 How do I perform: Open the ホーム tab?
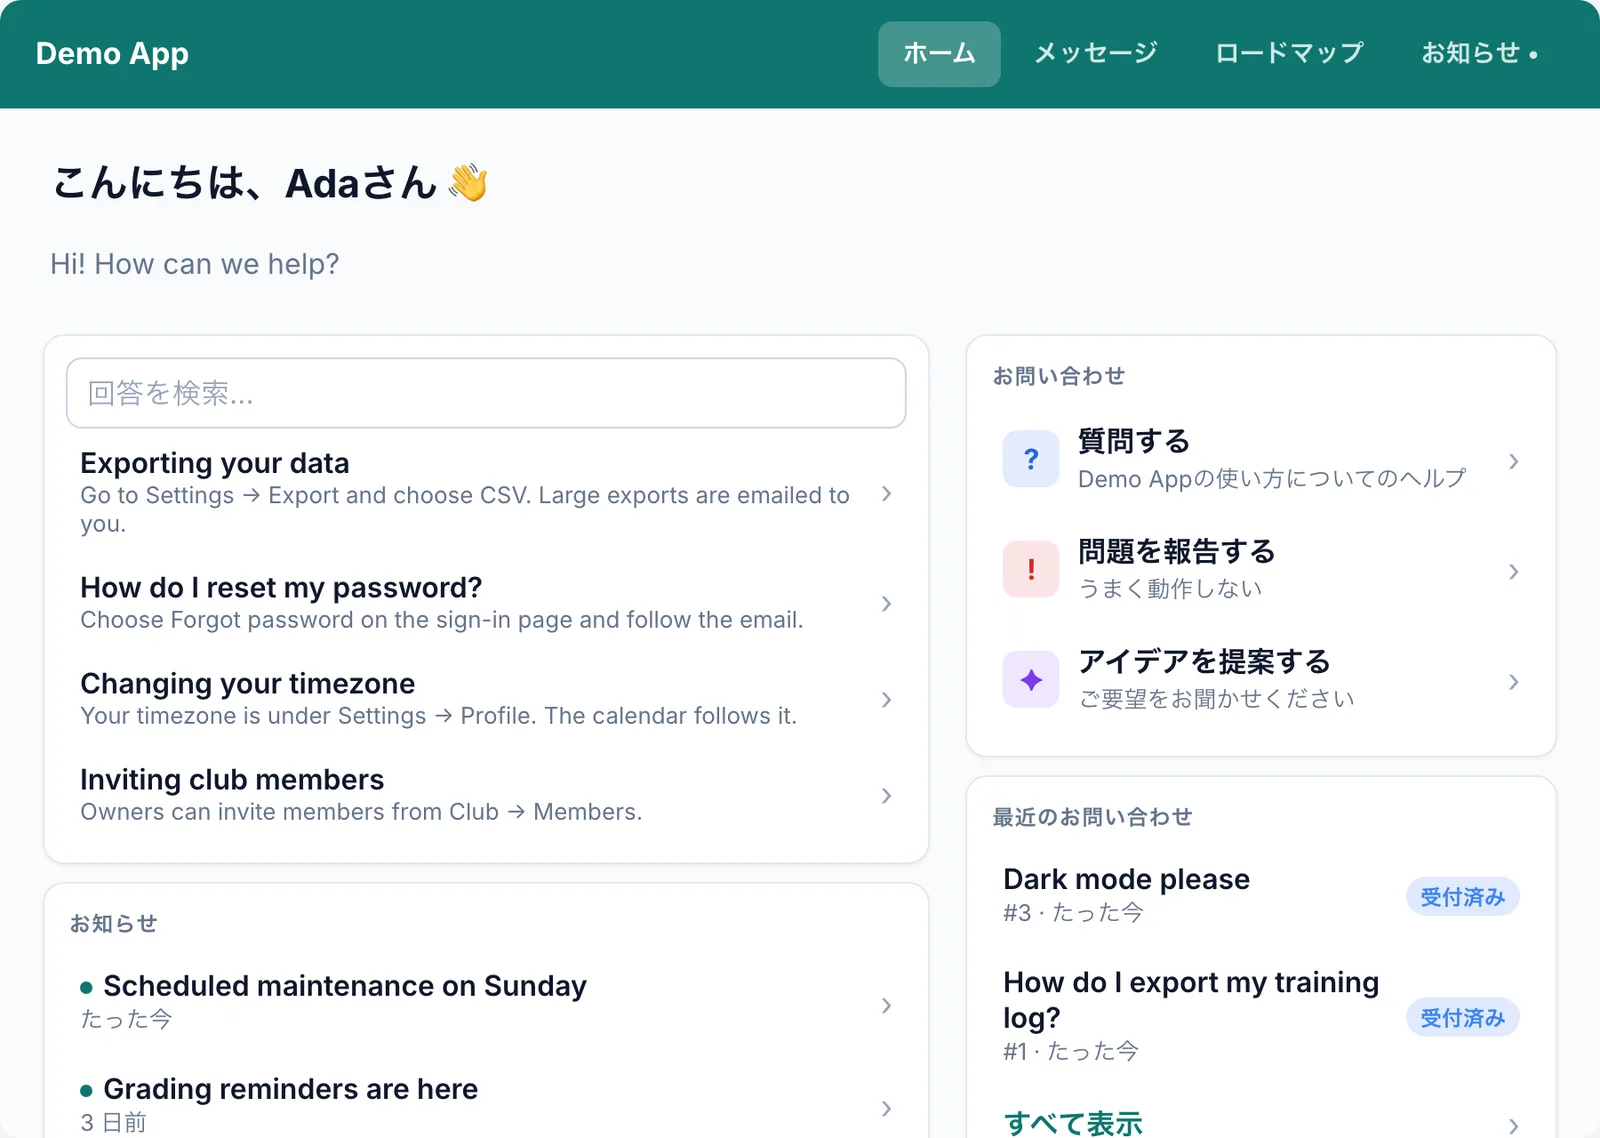point(939,53)
